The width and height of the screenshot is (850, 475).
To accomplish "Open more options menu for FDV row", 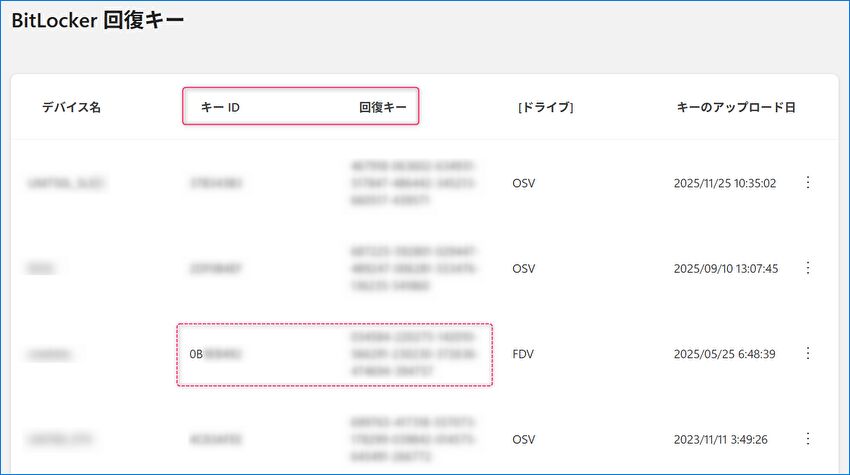I will 808,353.
